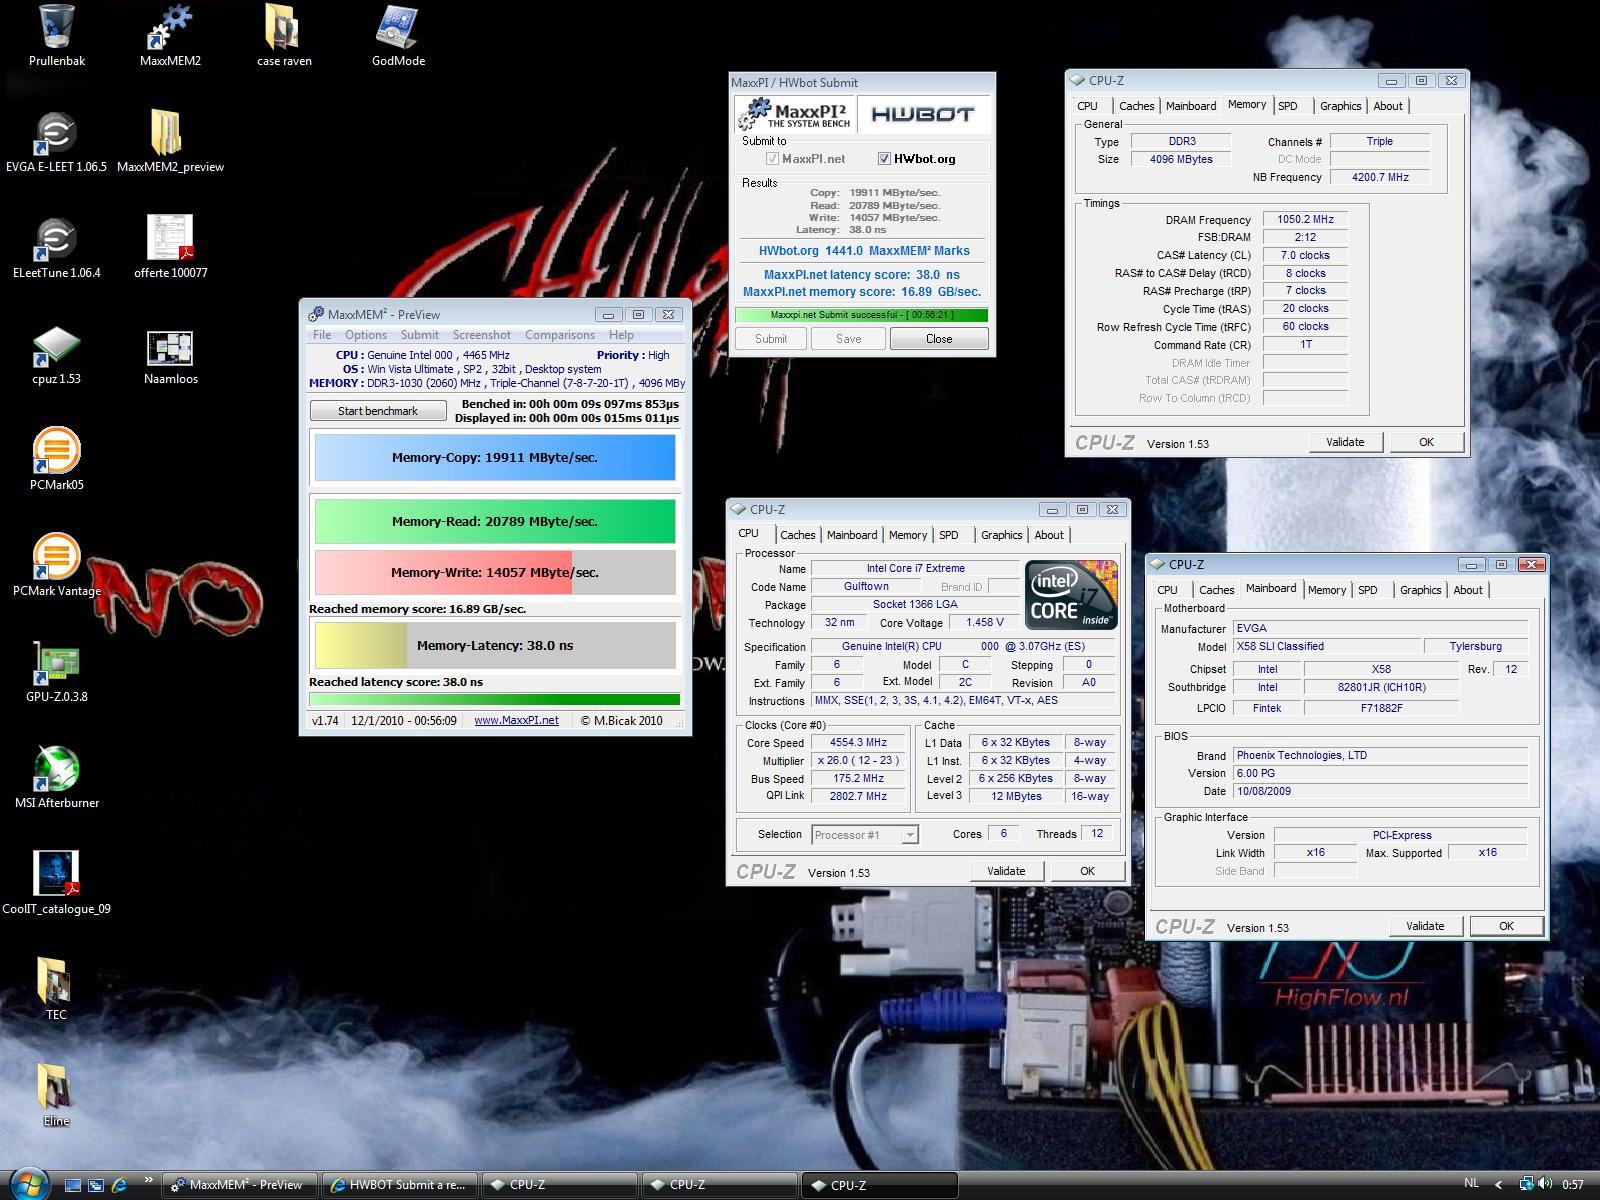Click the HWBOT logo banner
This screenshot has width=1600, height=1200.
(924, 114)
